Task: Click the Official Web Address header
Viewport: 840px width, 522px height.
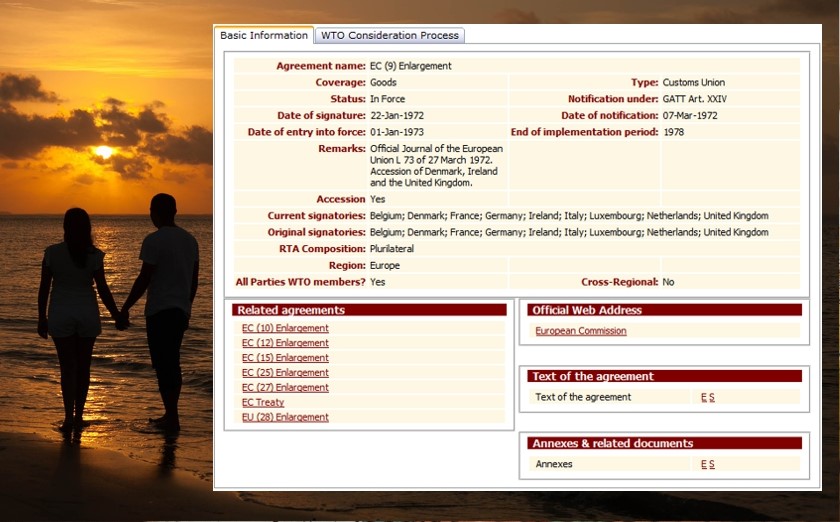Action: click(x=664, y=310)
